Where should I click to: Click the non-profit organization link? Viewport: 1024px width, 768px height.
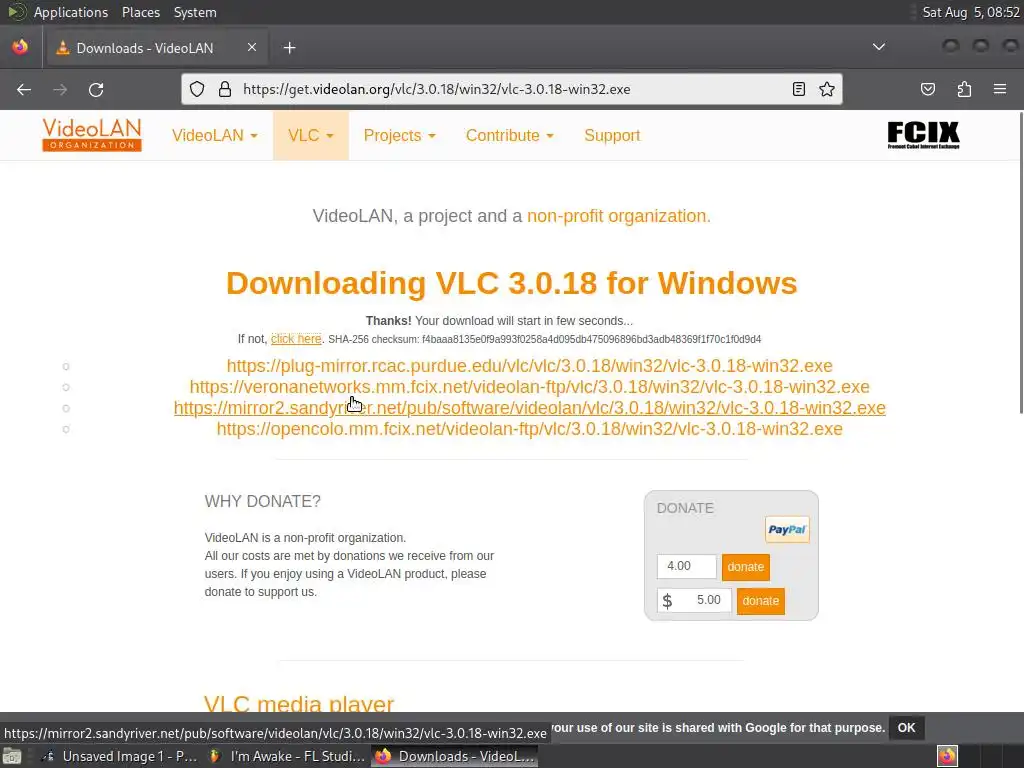[618, 216]
